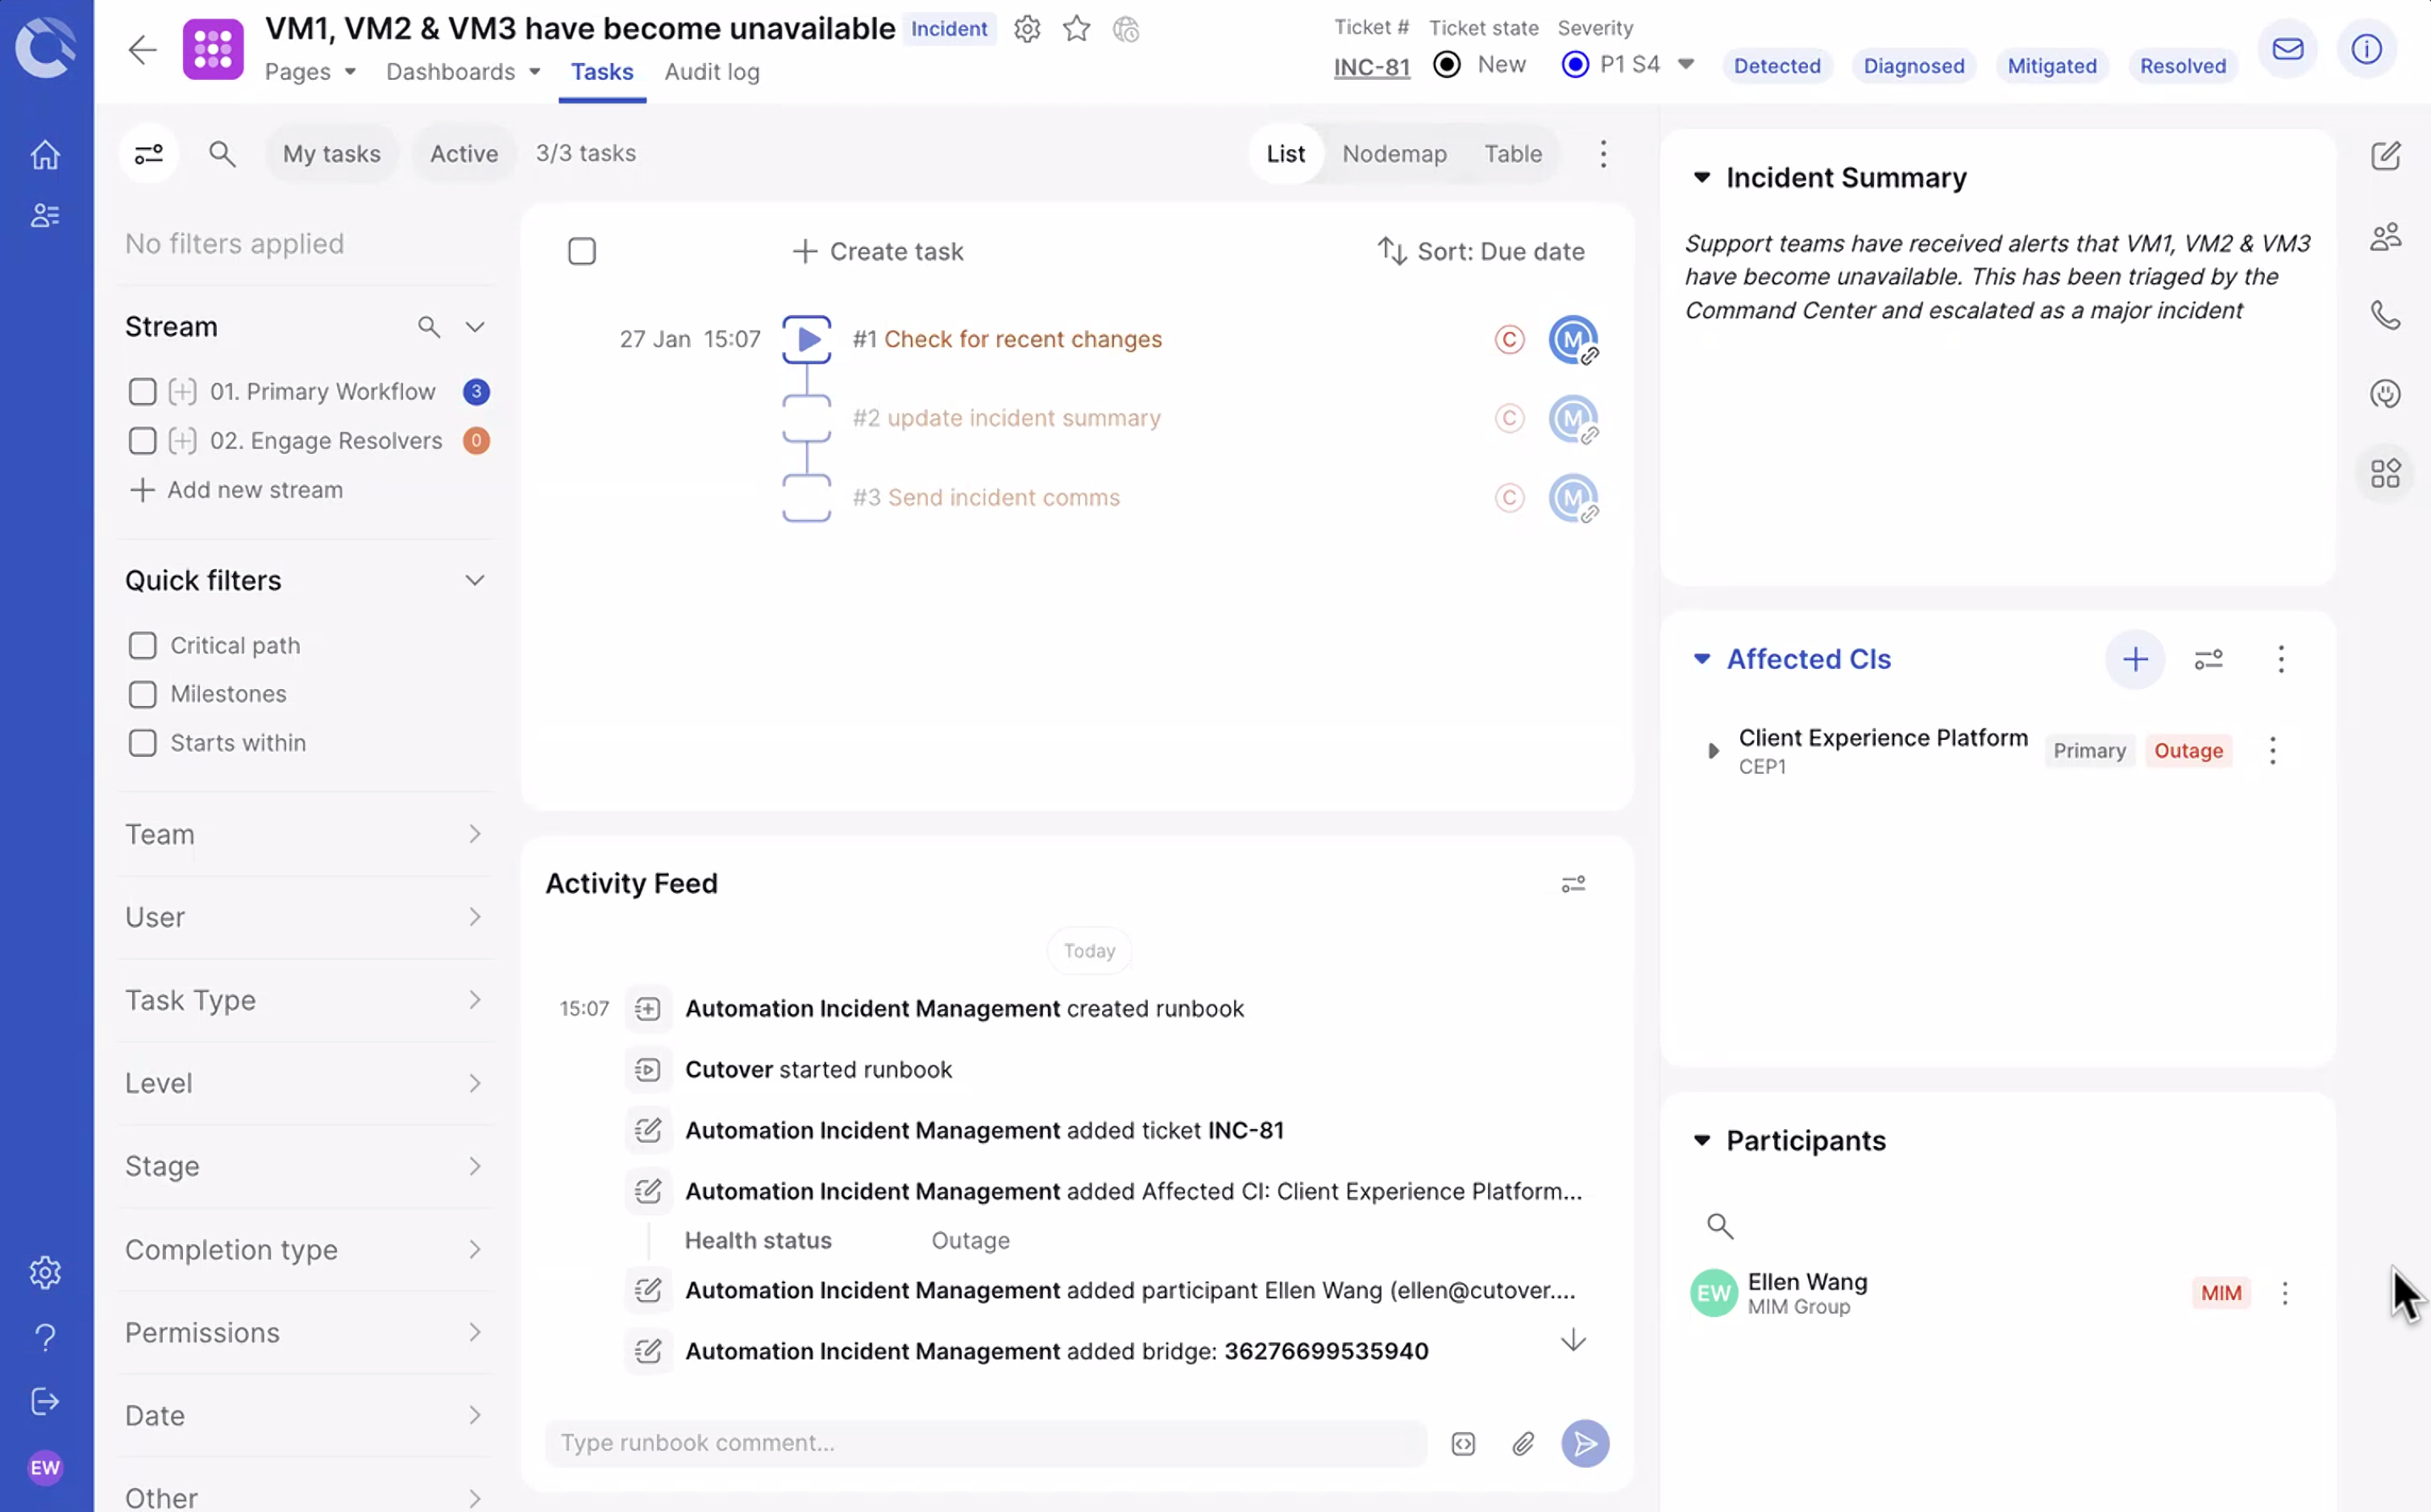Image resolution: width=2431 pixels, height=1512 pixels.
Task: Click the paperclip attachment icon in comment bar
Action: pos(1522,1443)
